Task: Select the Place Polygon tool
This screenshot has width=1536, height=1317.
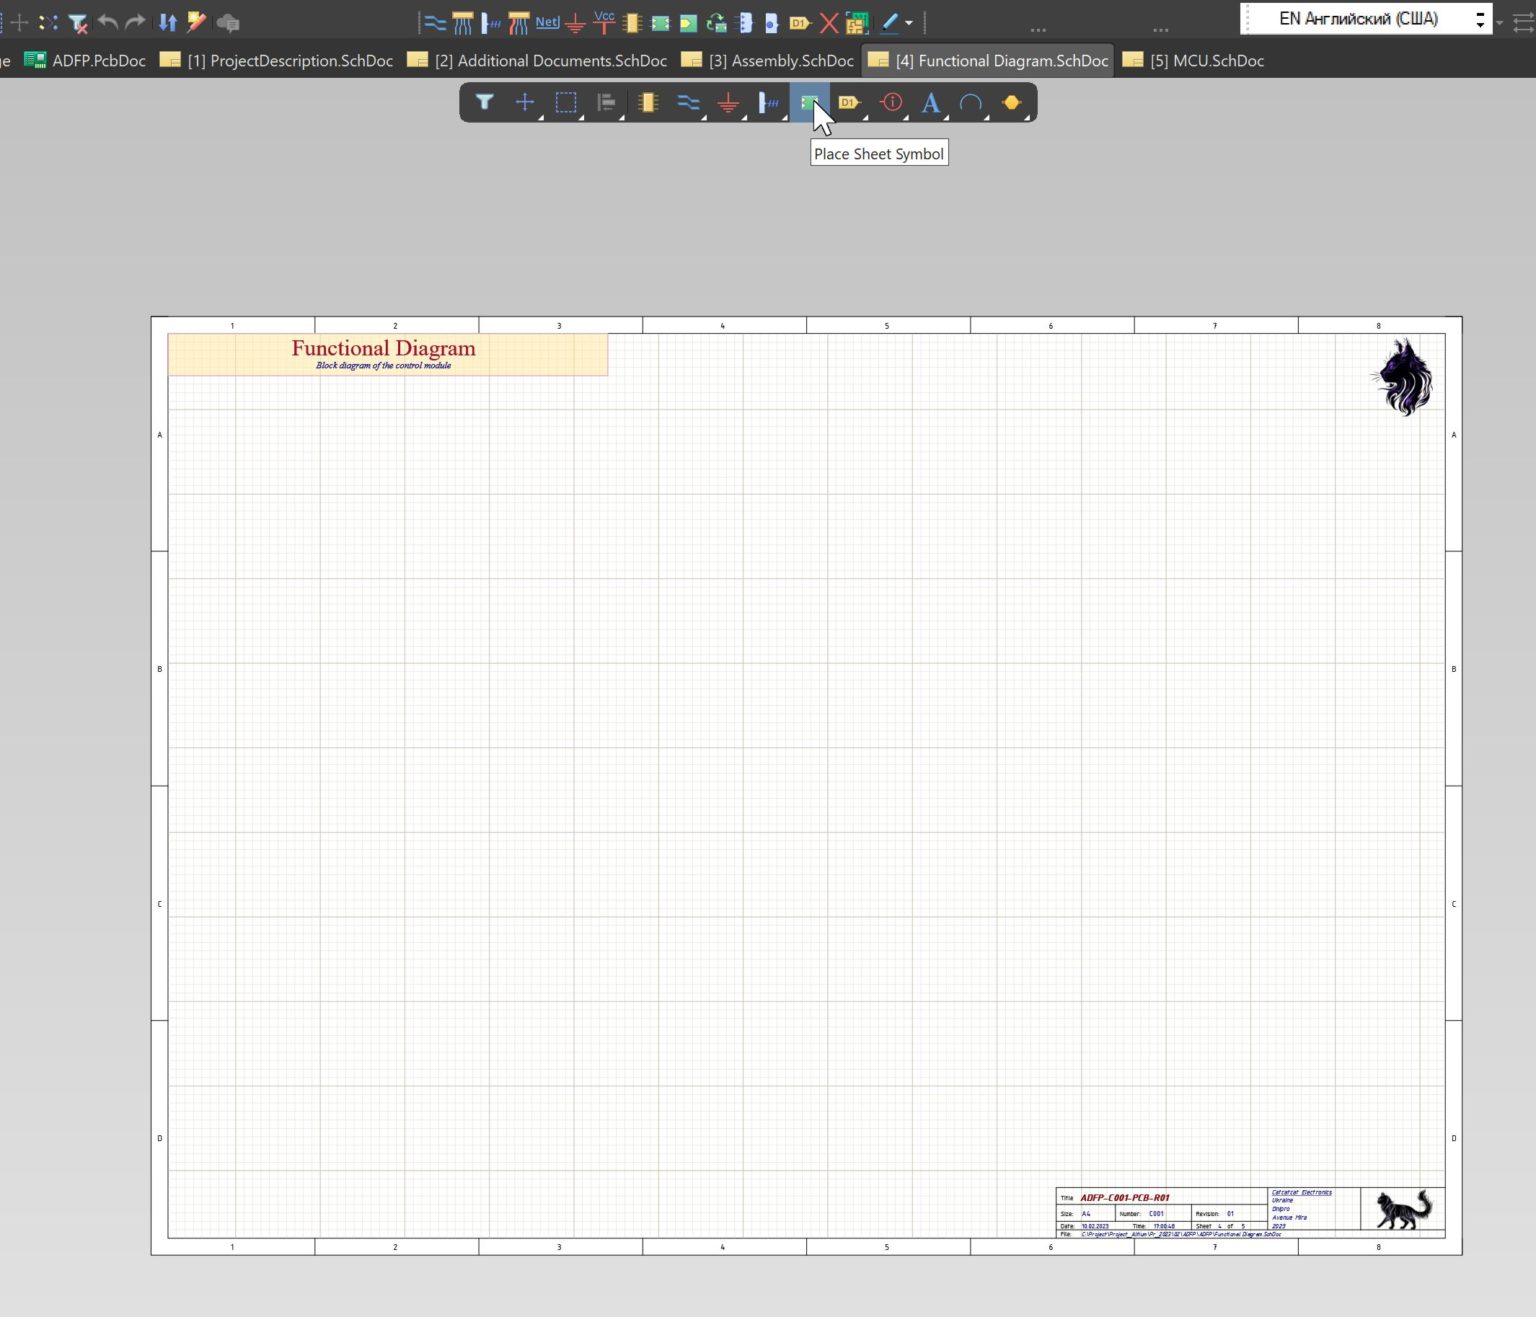Action: pyautogui.click(x=1012, y=102)
